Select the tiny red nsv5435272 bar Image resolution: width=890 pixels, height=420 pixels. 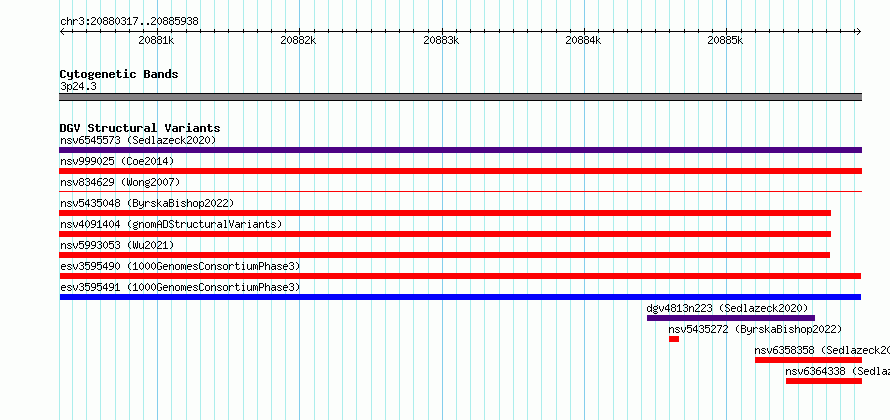(674, 339)
